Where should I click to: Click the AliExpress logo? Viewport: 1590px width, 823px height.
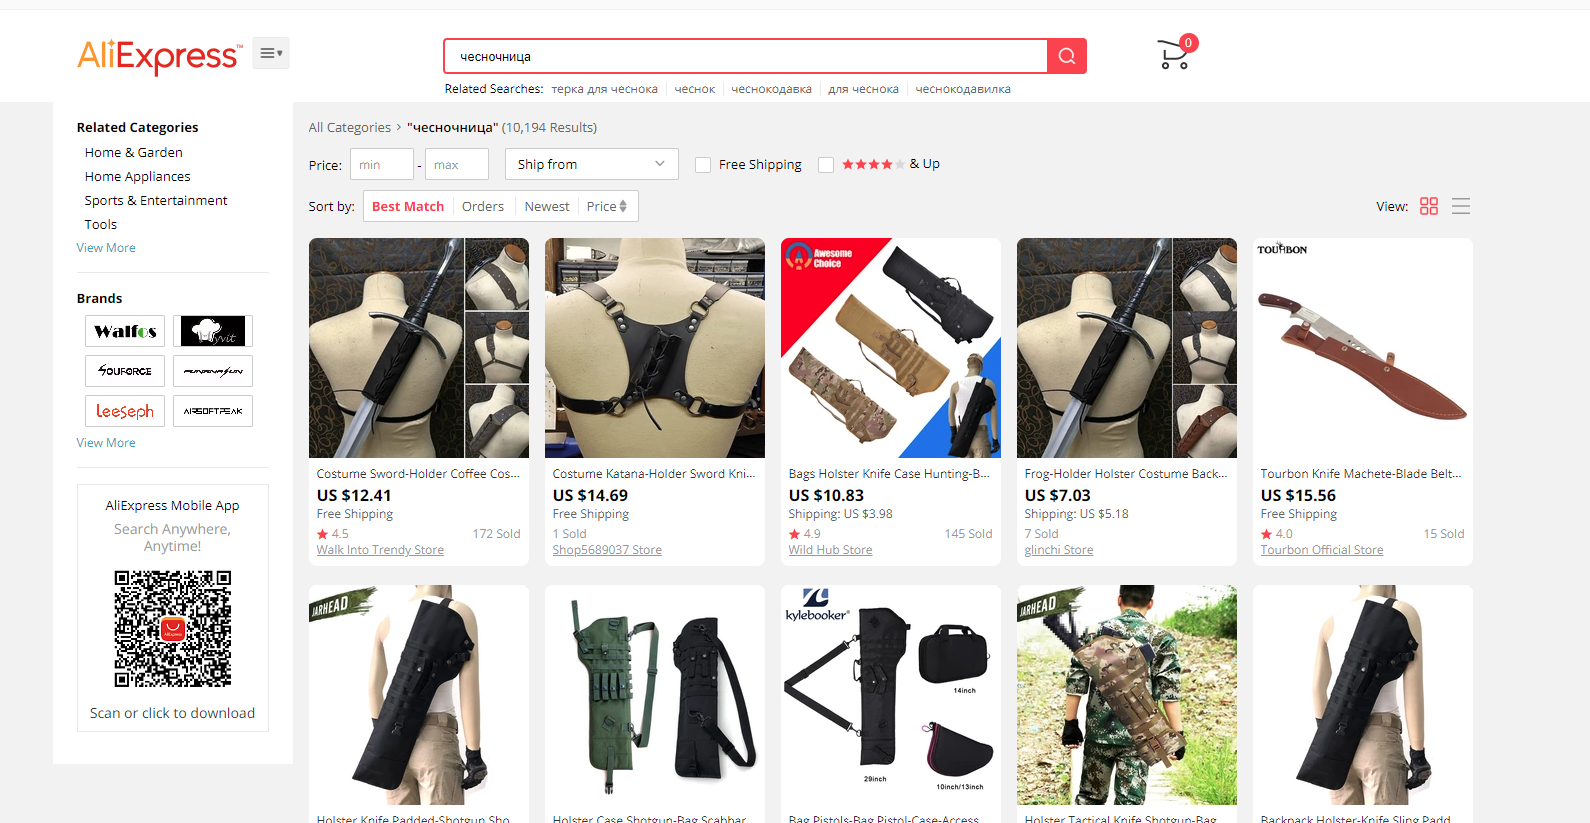coord(159,56)
